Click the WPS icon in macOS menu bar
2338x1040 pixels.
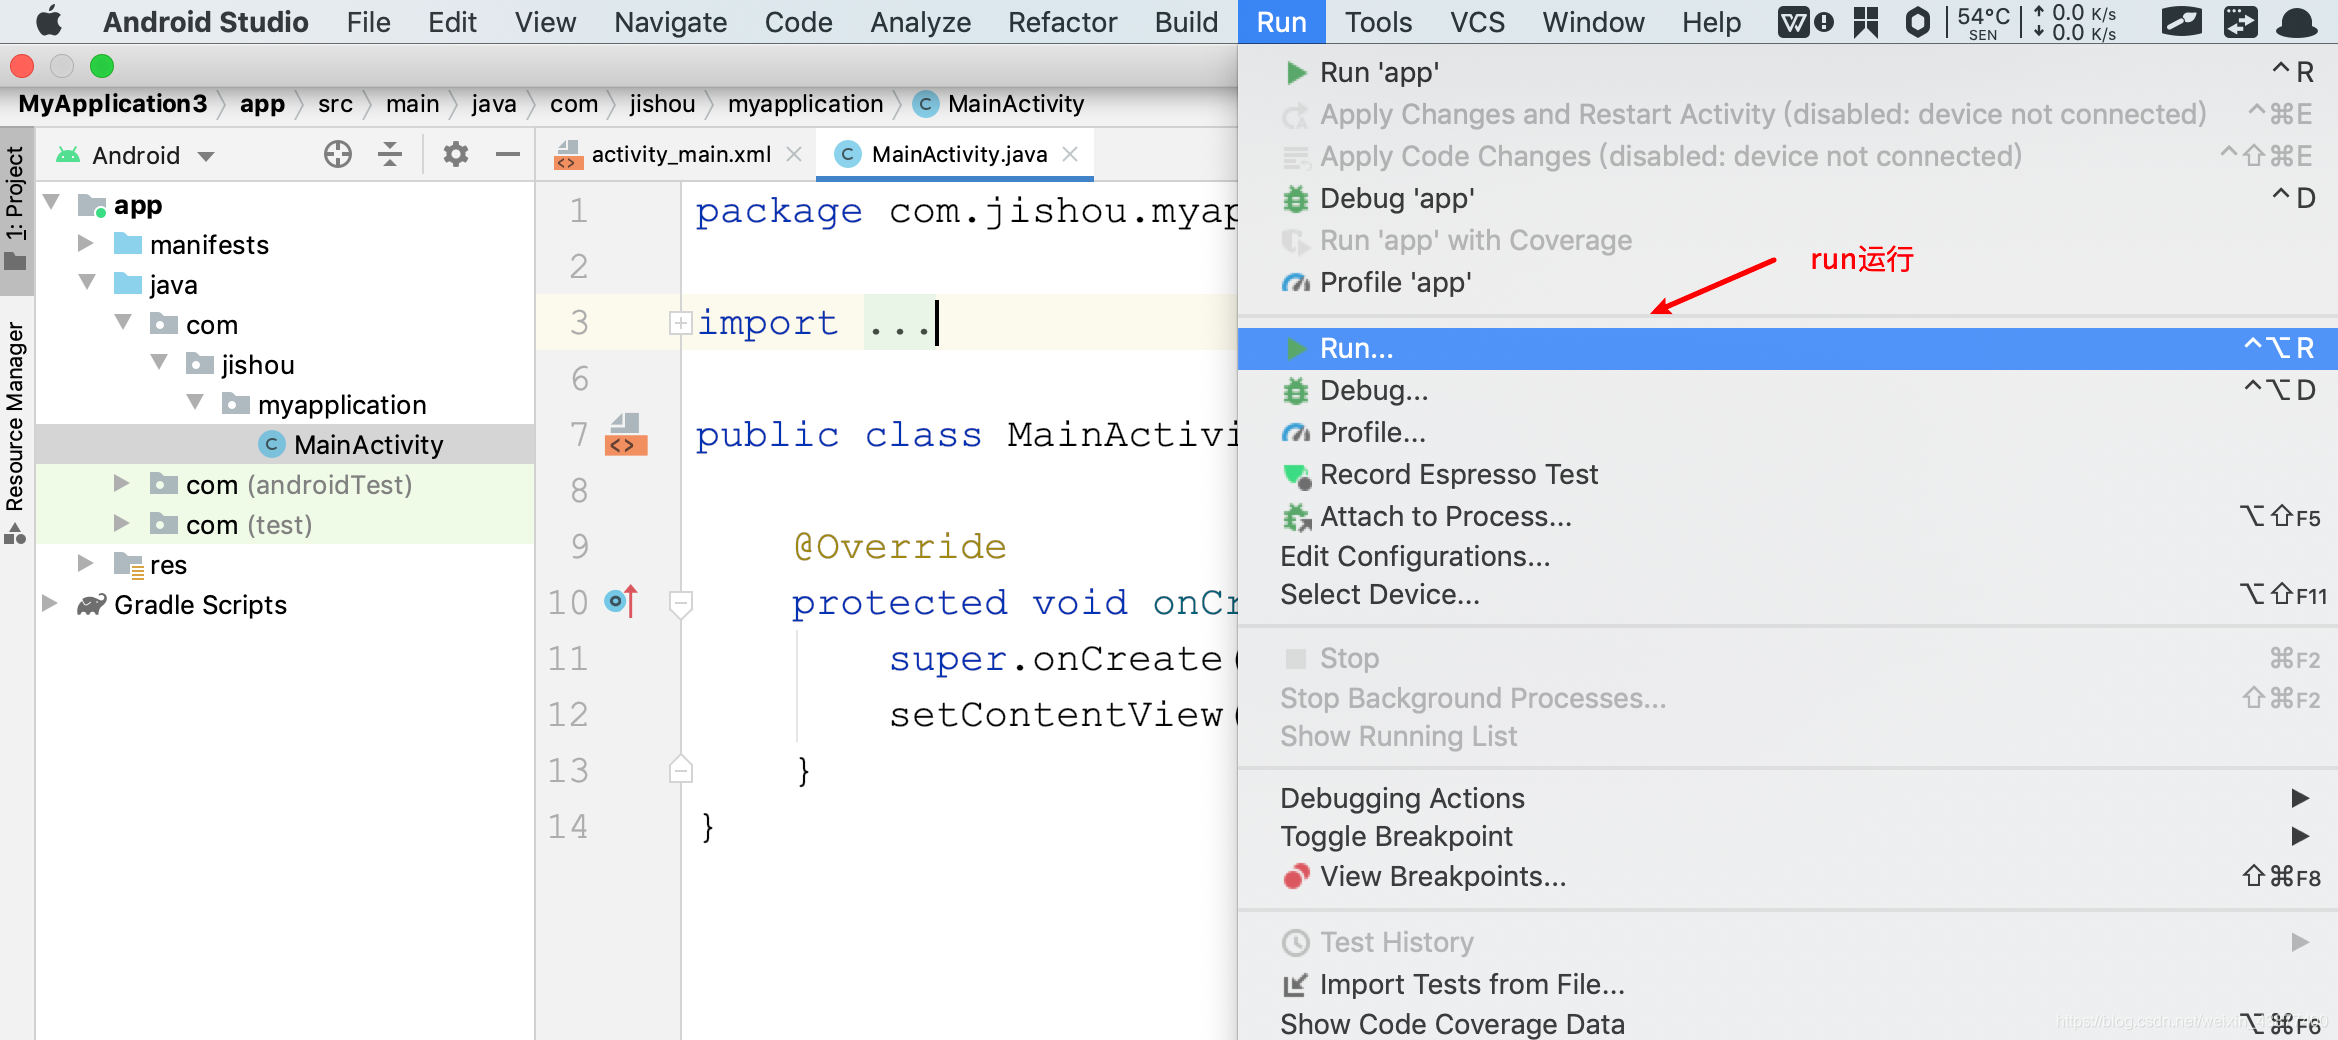click(1793, 22)
